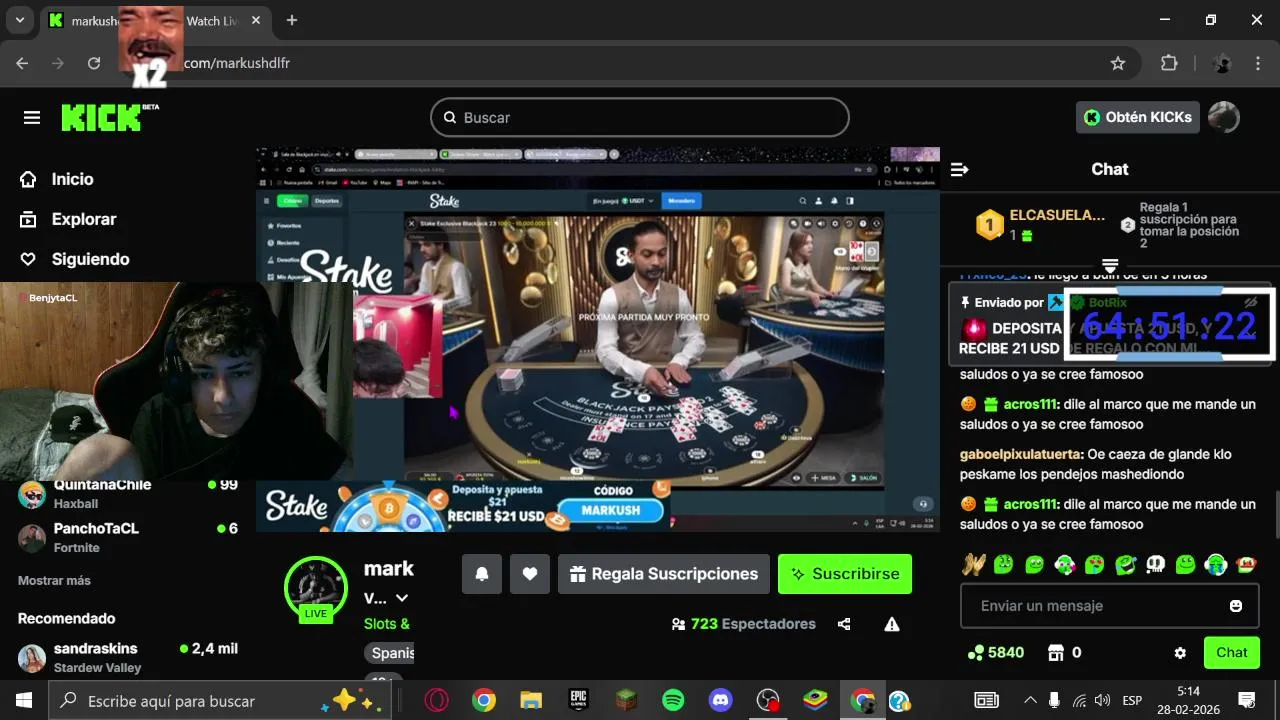Screen dimensions: 1280x720
Task: Open a new browser tab
Action: [x=292, y=20]
